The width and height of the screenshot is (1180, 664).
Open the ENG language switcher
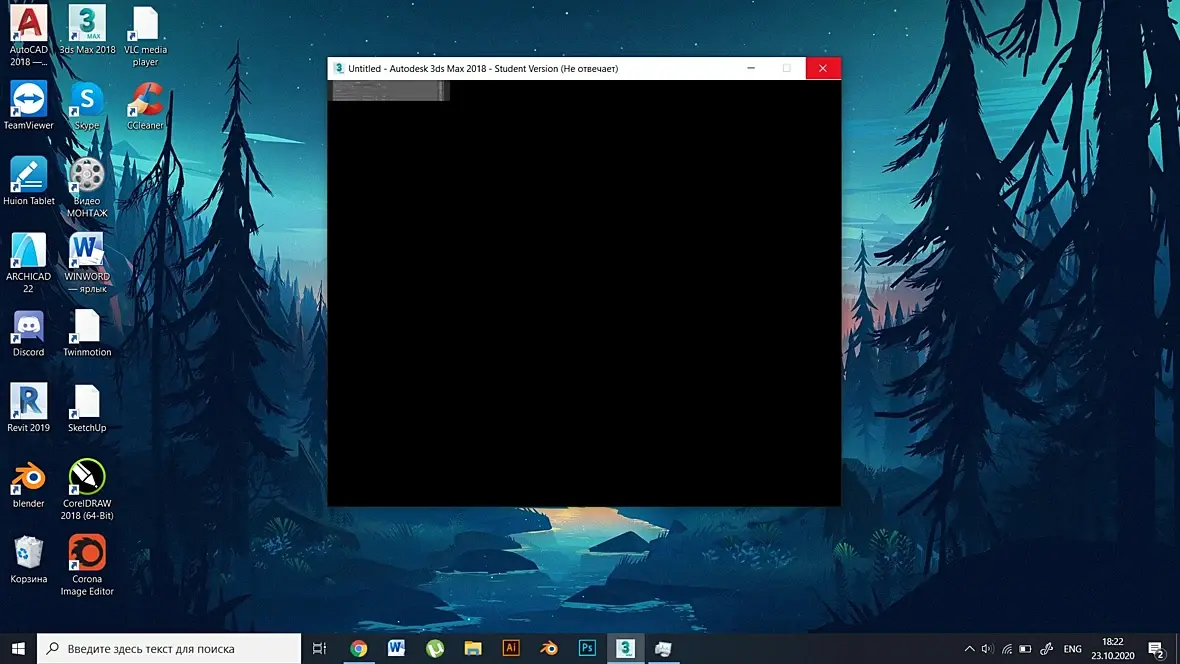coord(1072,648)
